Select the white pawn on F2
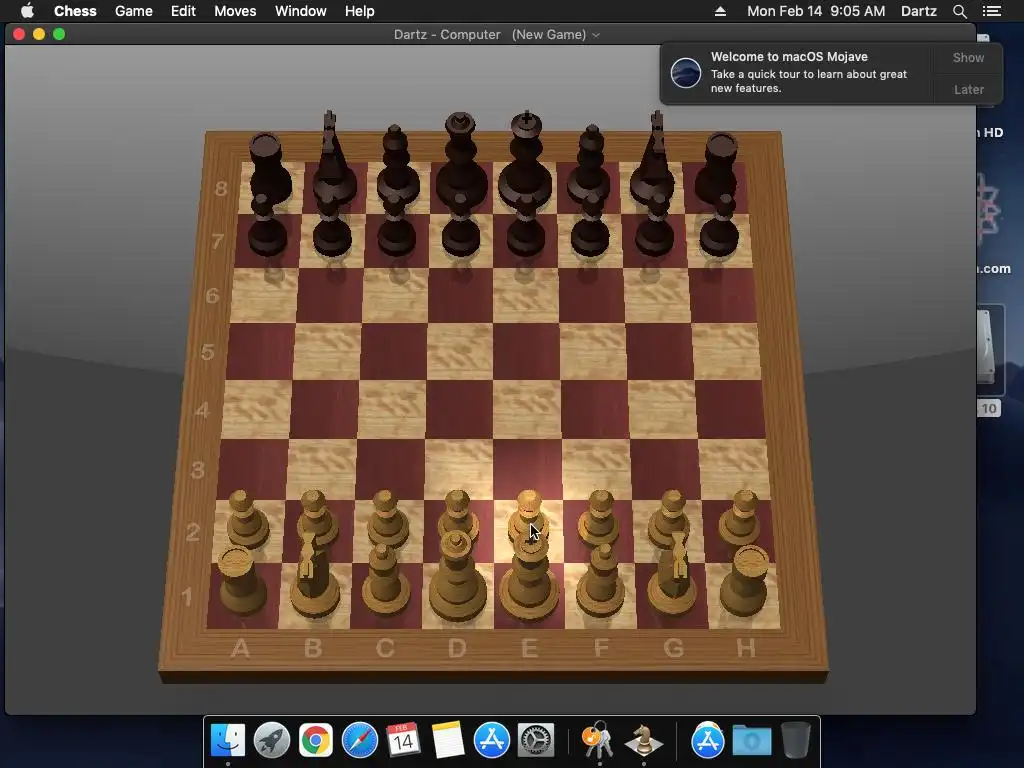 coord(599,519)
